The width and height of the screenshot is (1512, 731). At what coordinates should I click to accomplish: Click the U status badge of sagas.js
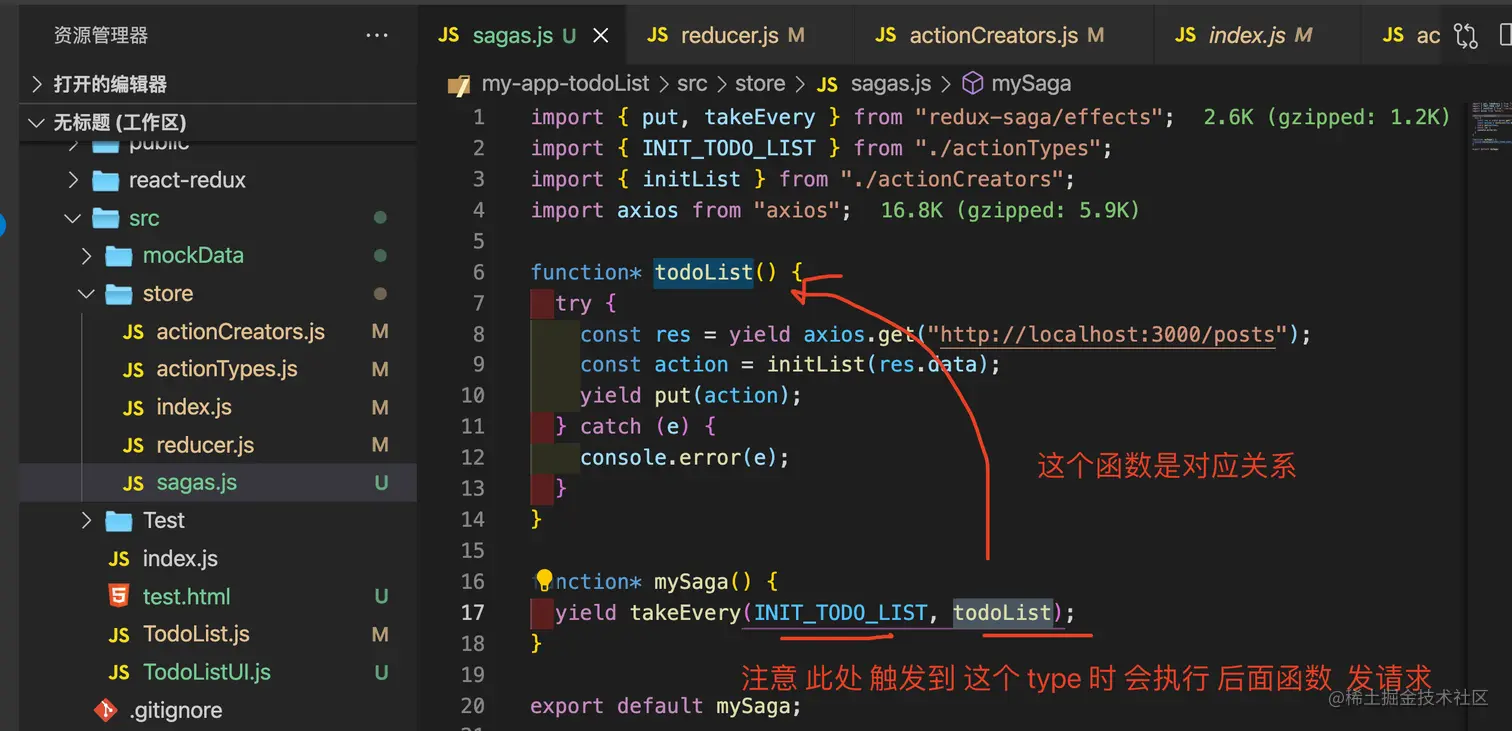381,483
